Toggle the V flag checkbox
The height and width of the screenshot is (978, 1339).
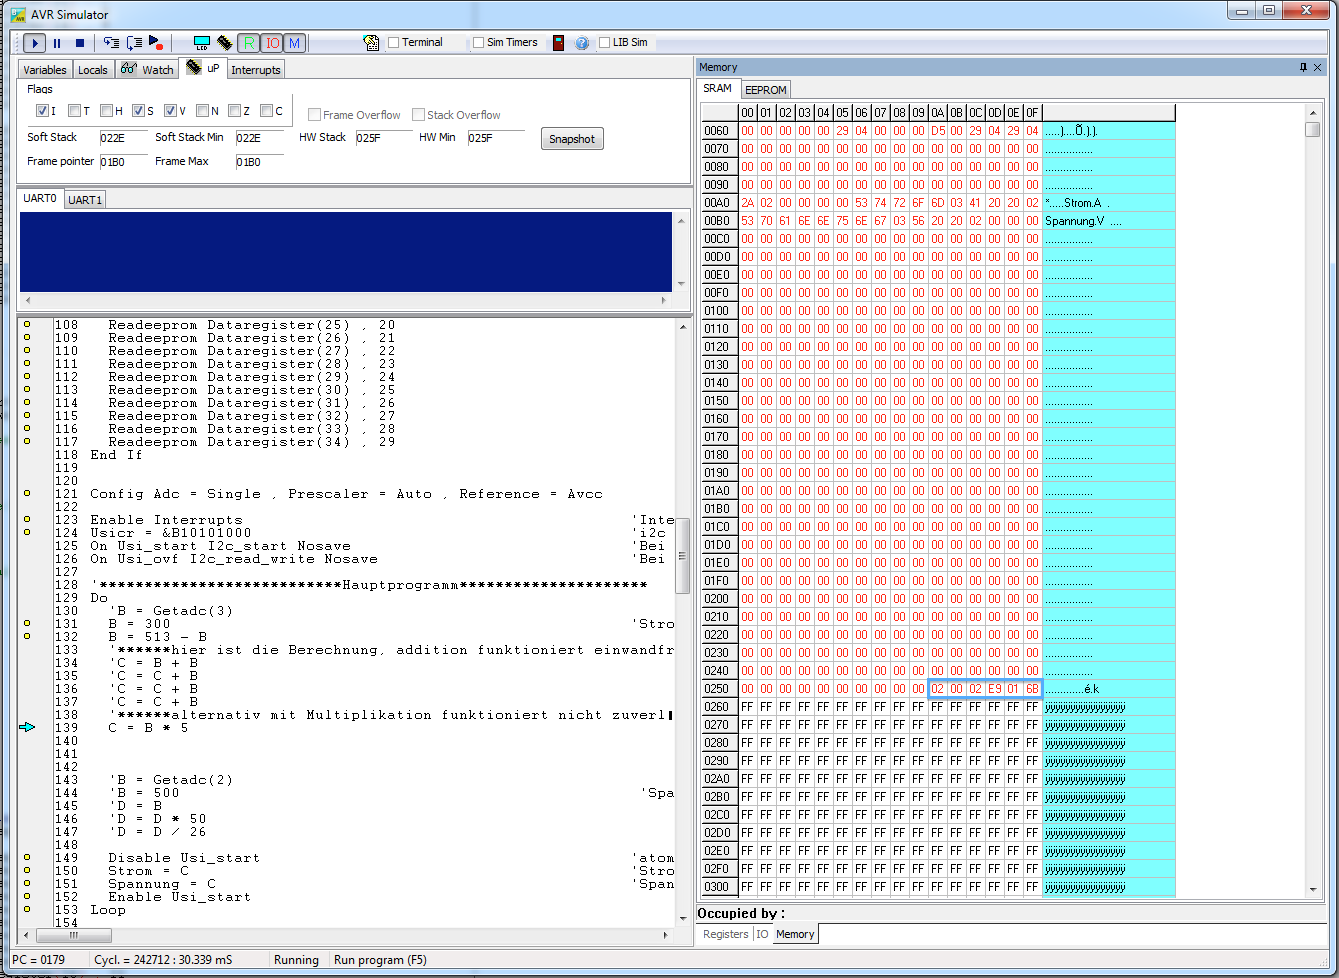tap(170, 111)
